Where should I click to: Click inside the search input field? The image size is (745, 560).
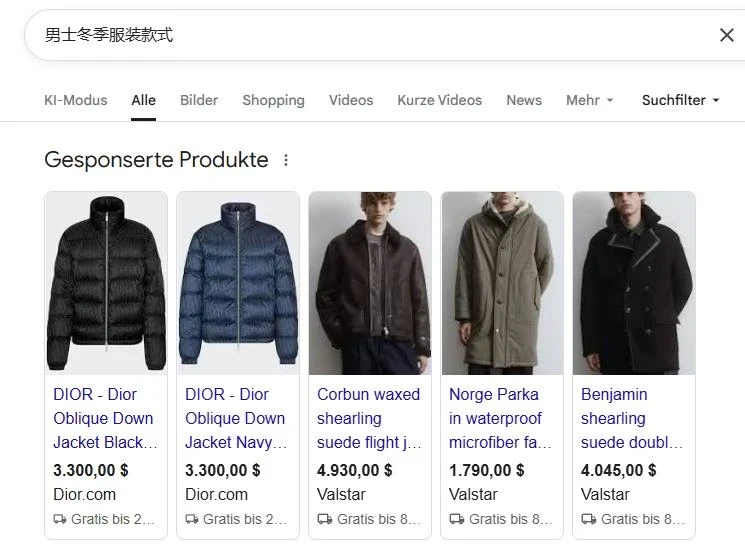pos(371,35)
